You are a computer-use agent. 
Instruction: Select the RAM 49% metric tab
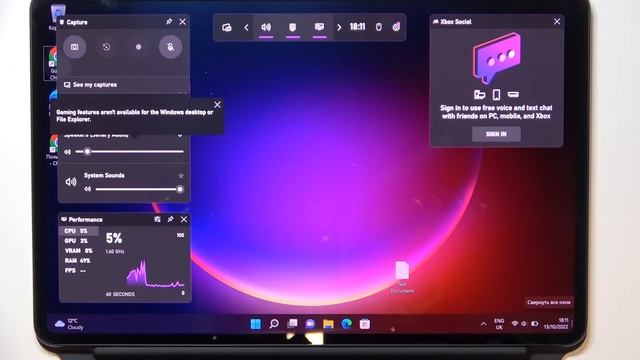tap(79, 260)
